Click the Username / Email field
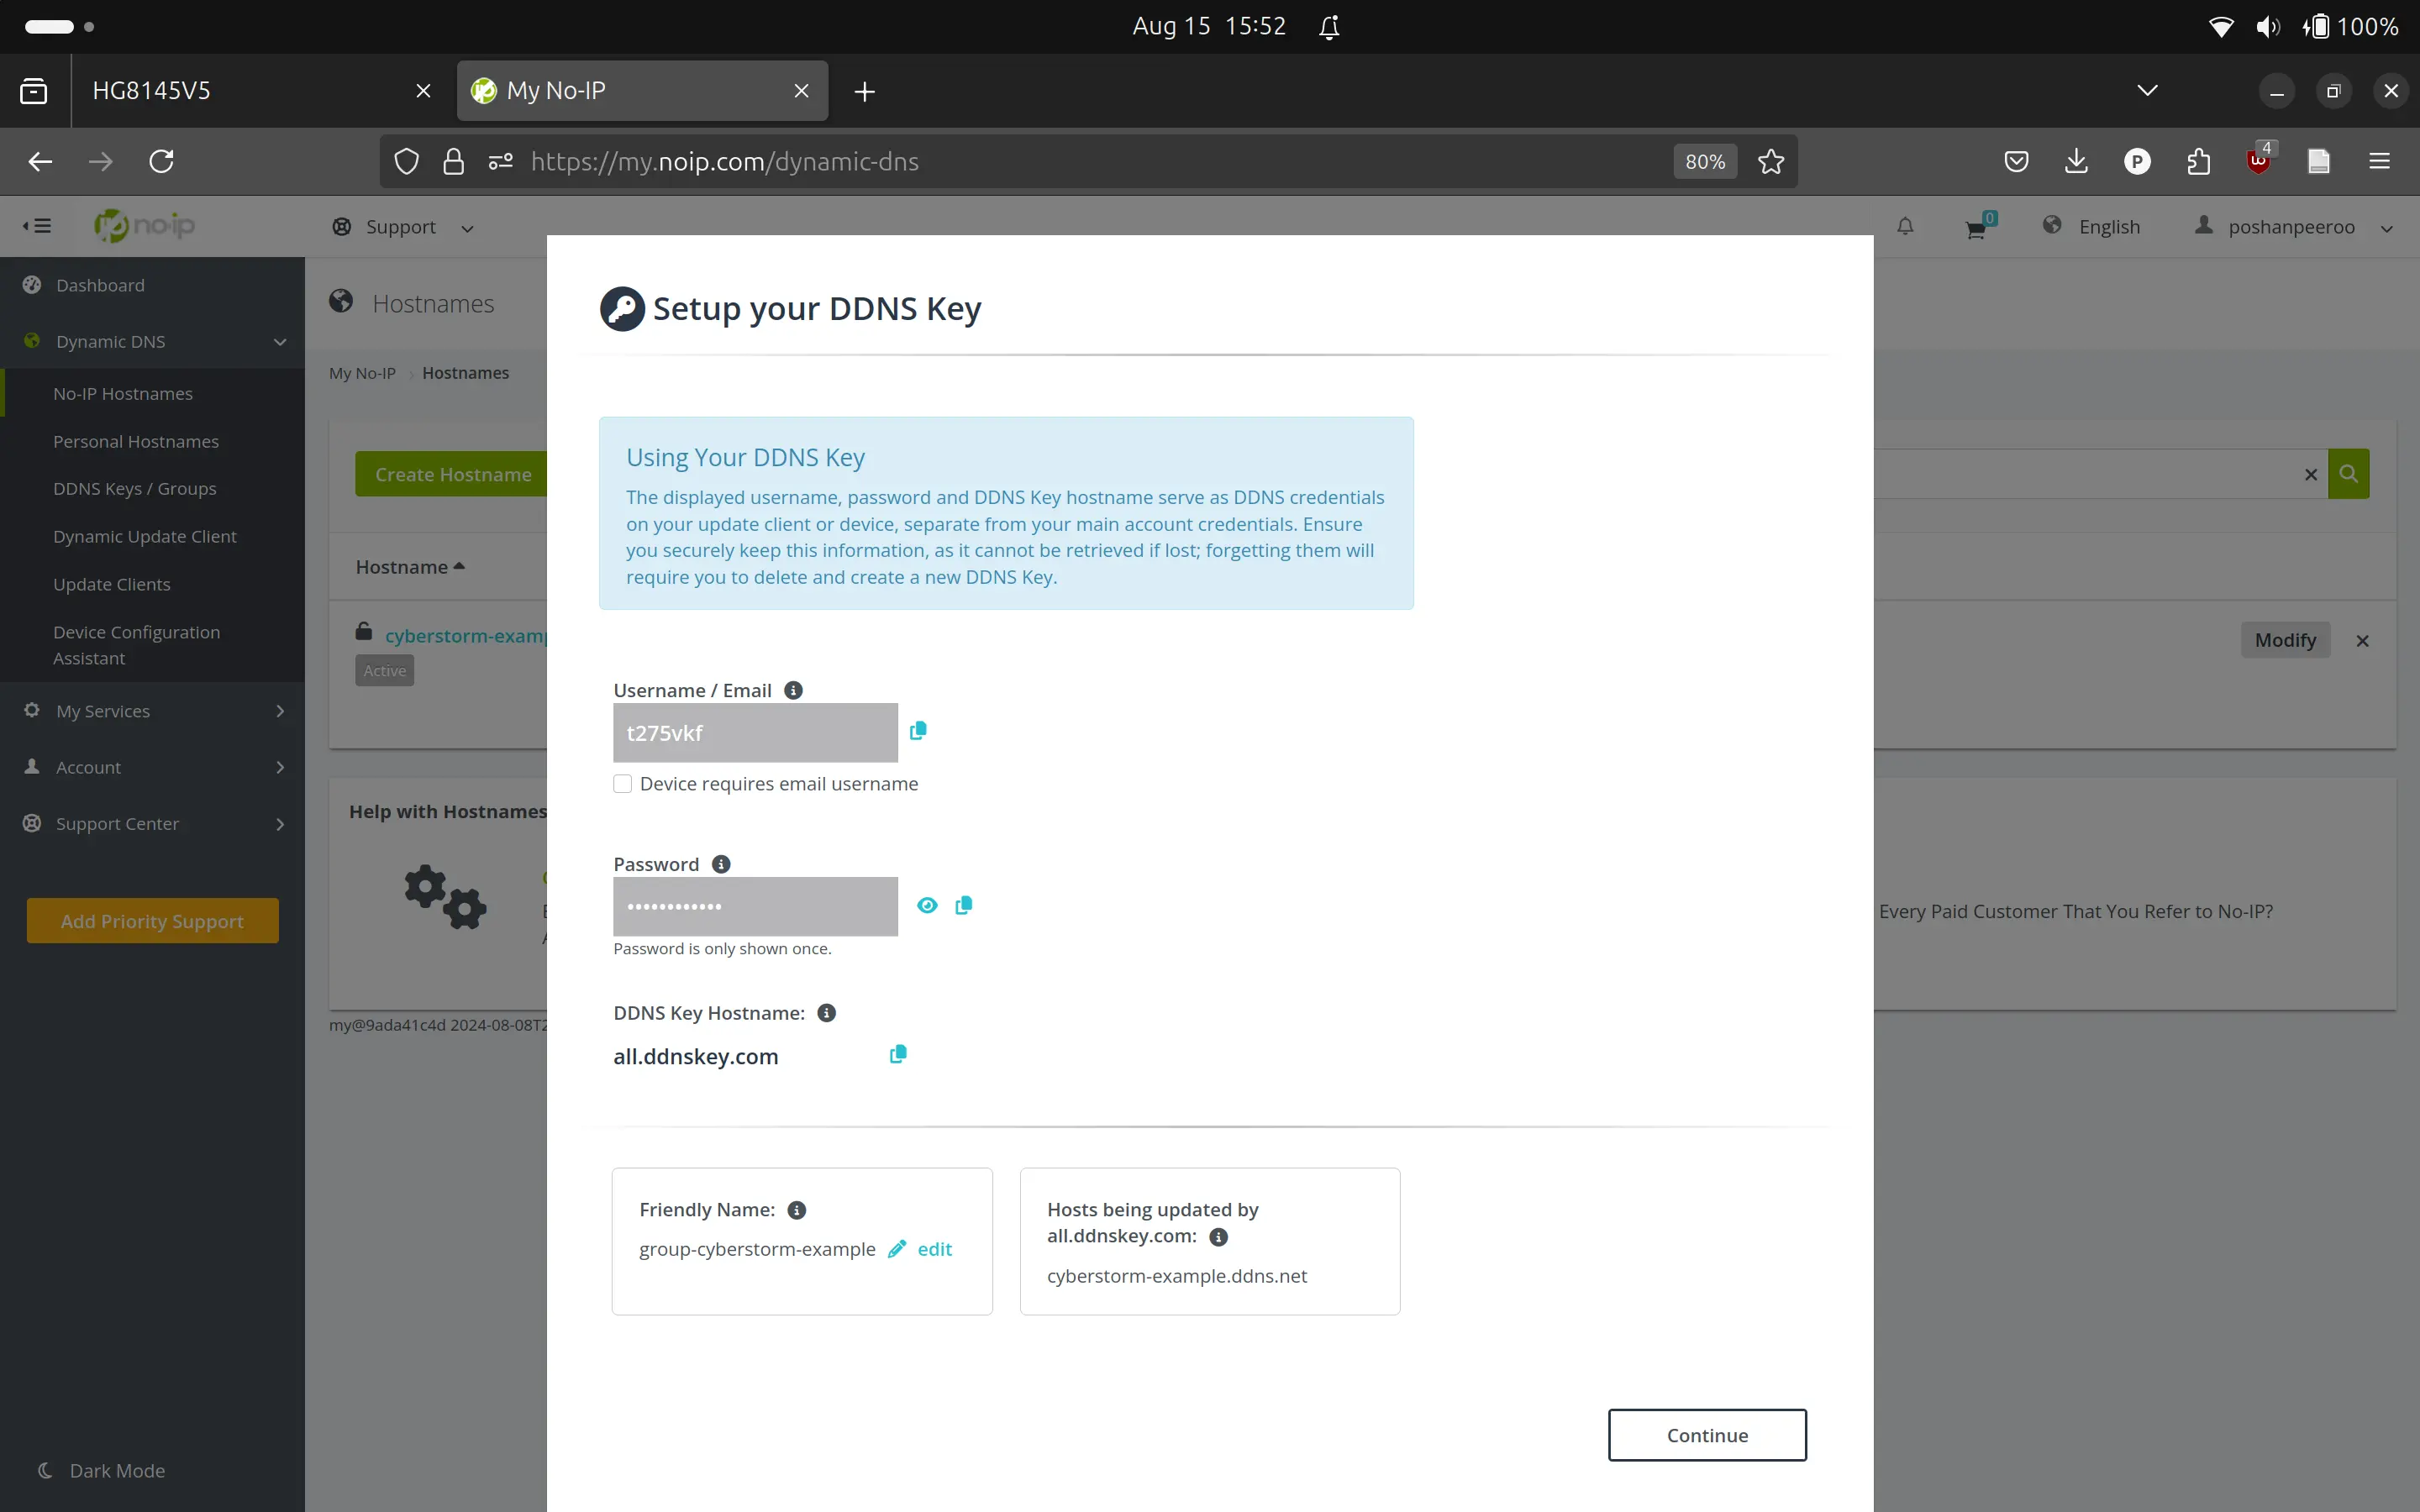Image resolution: width=2420 pixels, height=1512 pixels. (x=755, y=733)
